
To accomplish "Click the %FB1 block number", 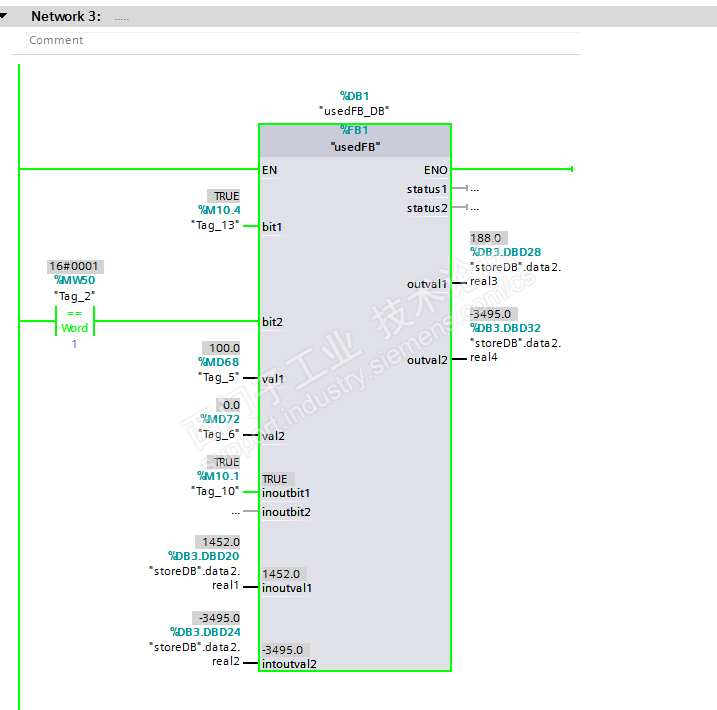I will pos(354,130).
